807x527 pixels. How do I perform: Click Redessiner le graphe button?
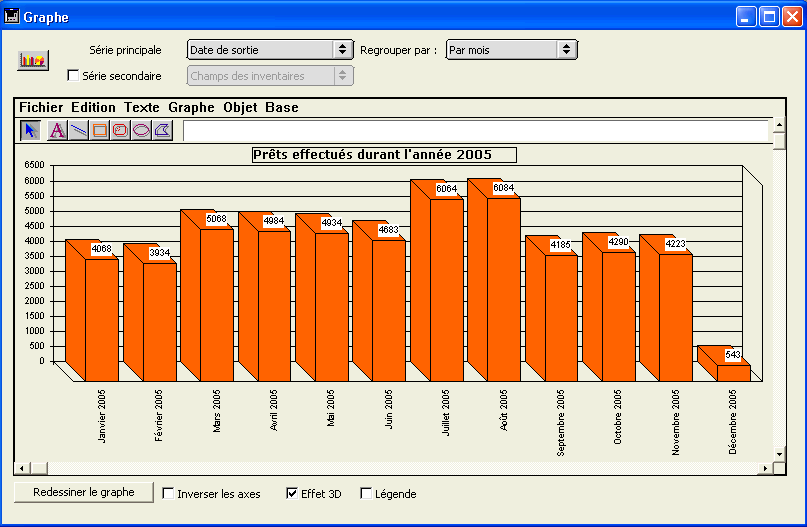click(84, 492)
